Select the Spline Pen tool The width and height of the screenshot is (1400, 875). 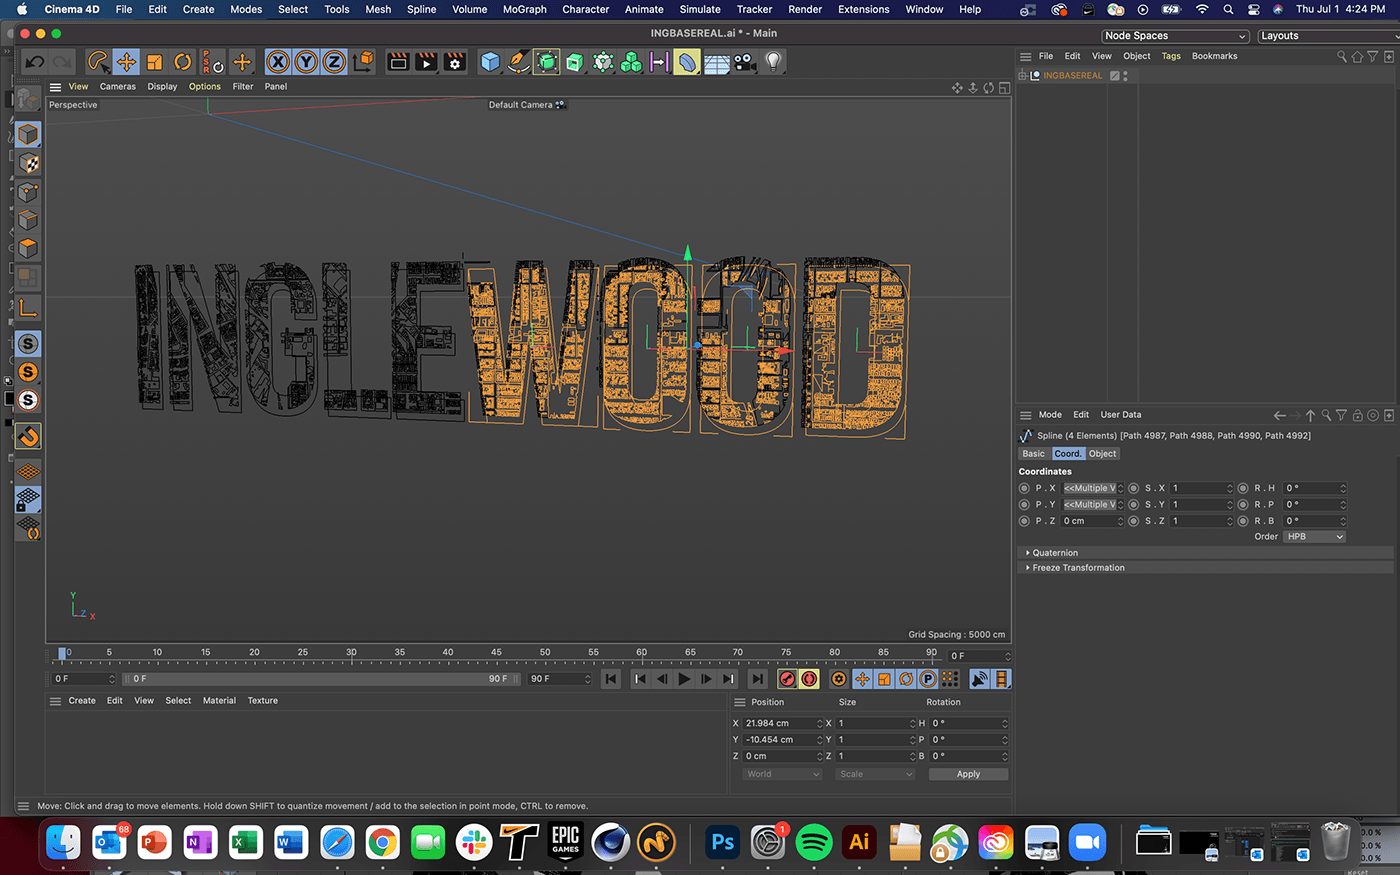(518, 62)
